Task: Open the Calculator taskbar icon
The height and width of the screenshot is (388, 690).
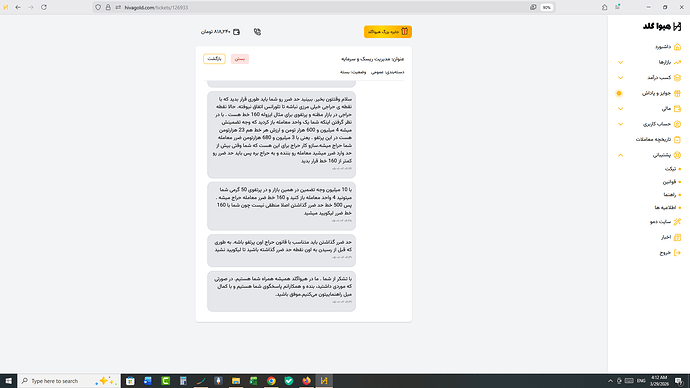Action: 183,381
